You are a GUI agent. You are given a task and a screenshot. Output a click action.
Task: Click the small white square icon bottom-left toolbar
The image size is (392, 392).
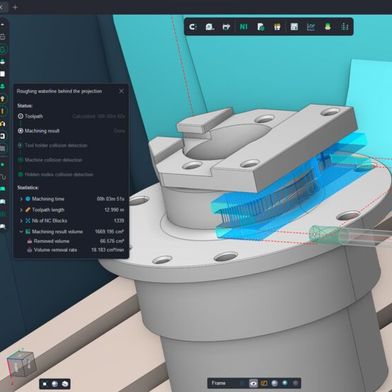(45, 384)
